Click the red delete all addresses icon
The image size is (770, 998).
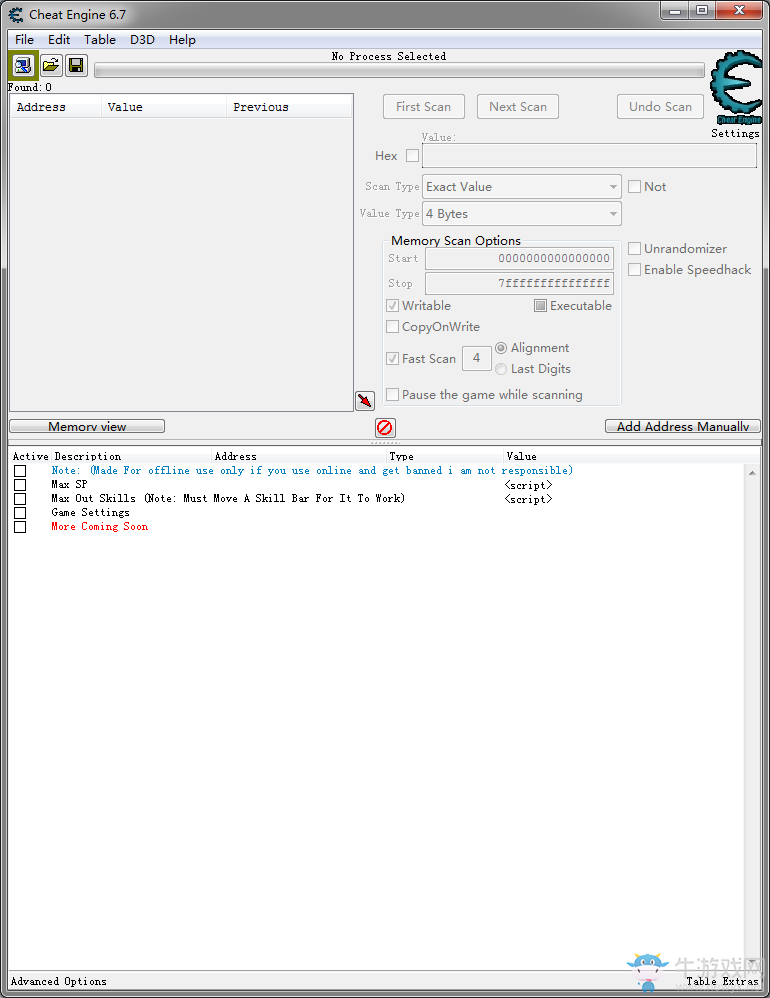click(x=385, y=427)
